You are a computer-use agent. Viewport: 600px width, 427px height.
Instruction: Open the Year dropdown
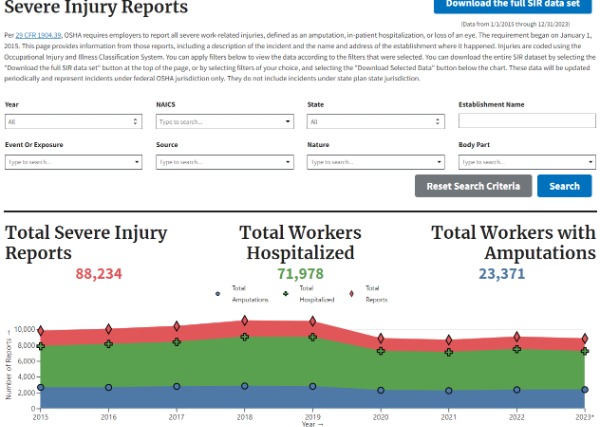[73, 122]
